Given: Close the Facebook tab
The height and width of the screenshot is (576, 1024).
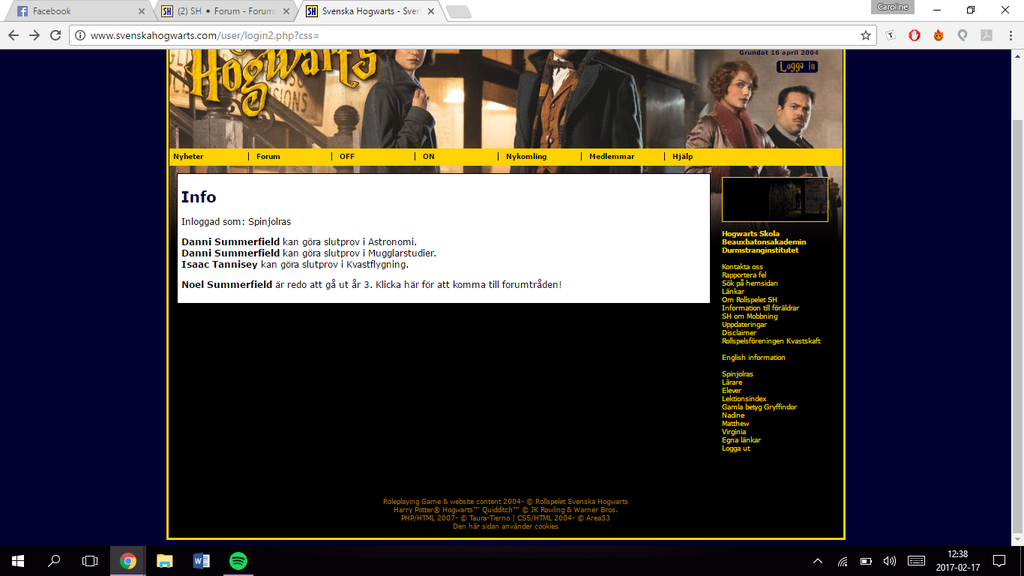Looking at the screenshot, I should (141, 11).
